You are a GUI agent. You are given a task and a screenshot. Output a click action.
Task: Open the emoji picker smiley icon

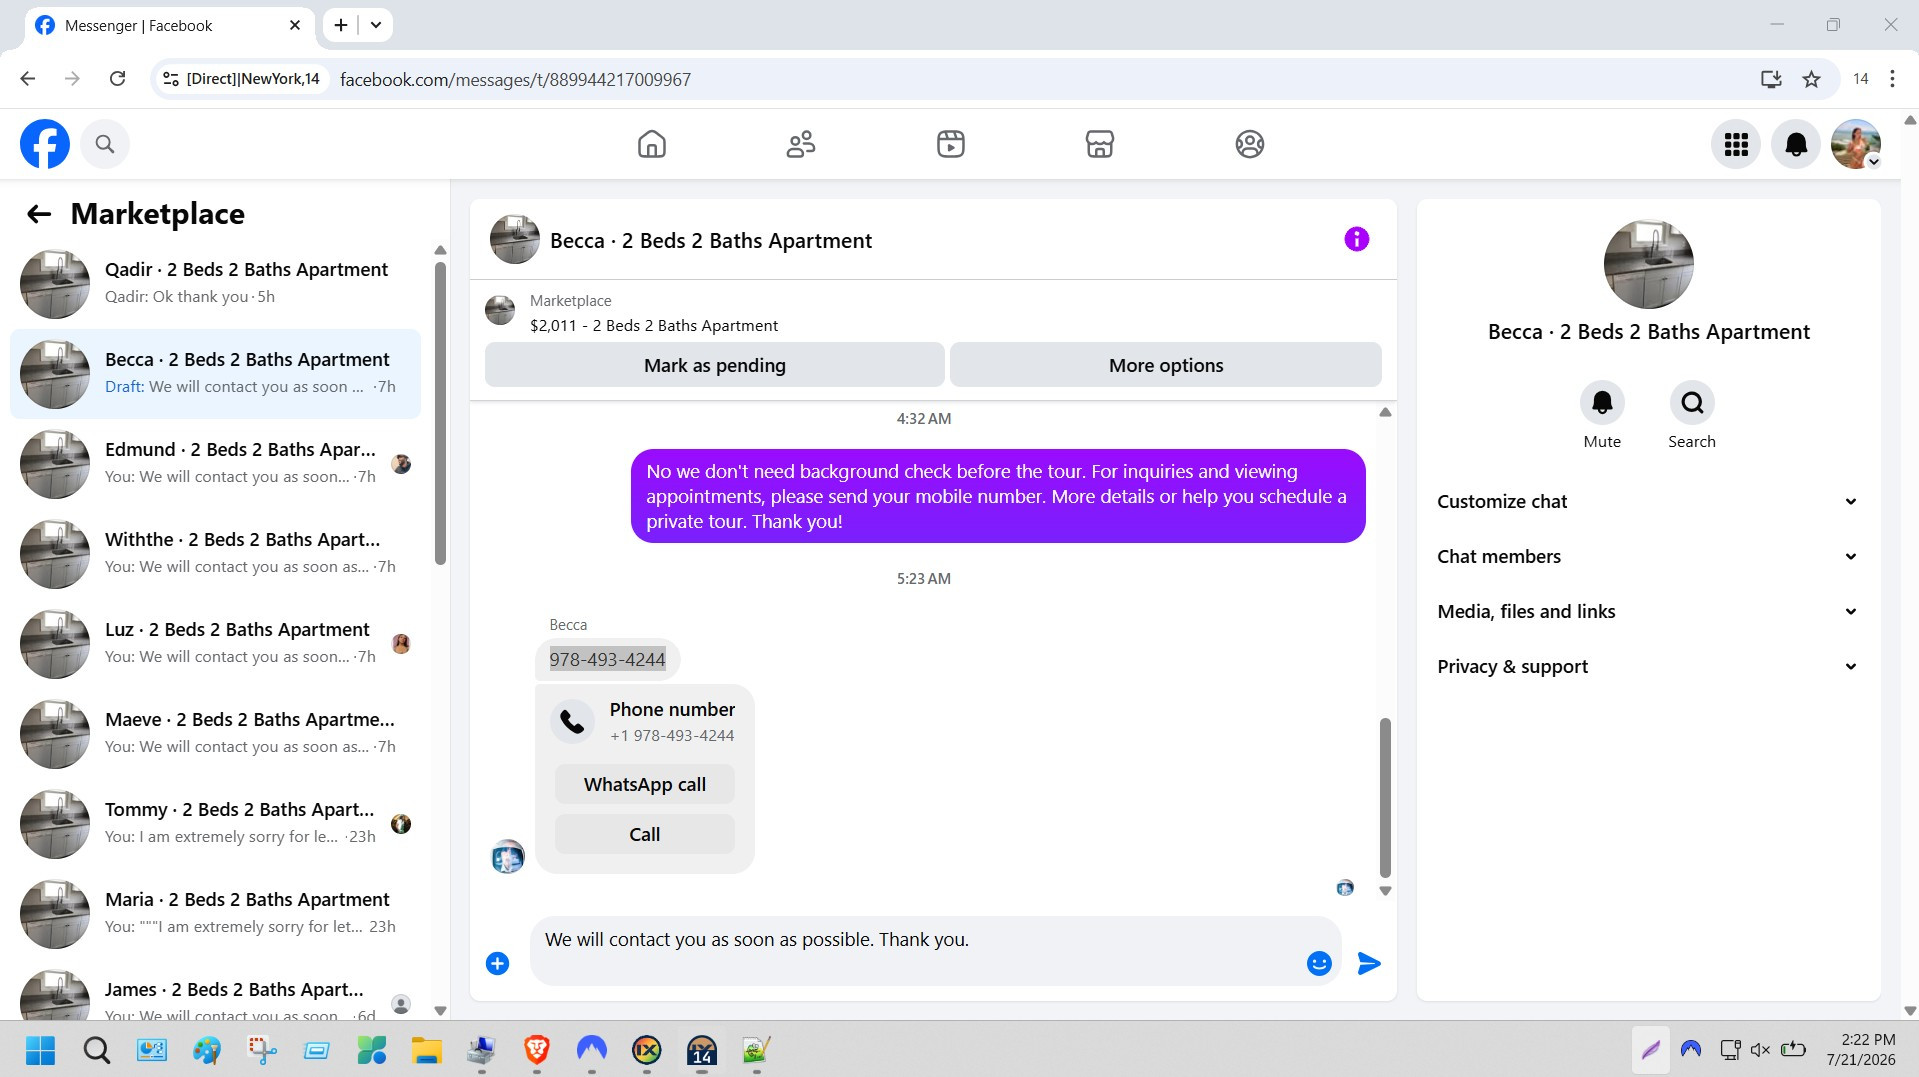point(1319,963)
